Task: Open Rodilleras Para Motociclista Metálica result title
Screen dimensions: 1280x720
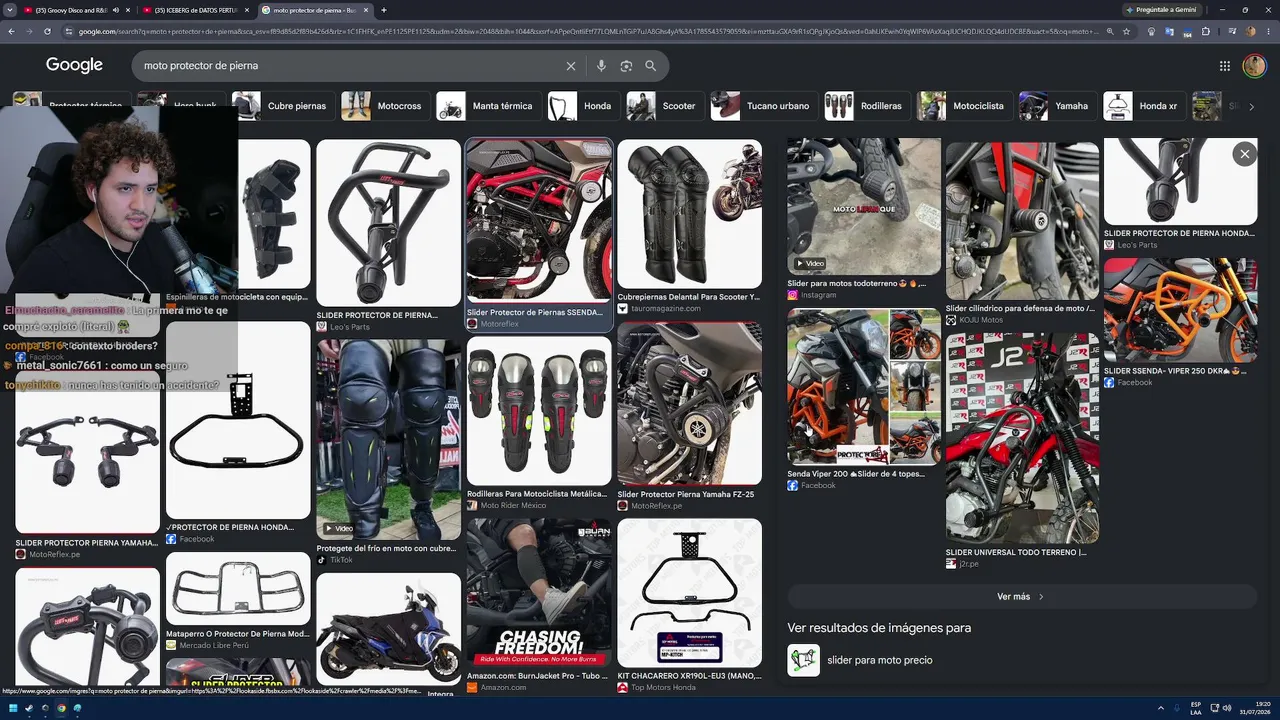Action: point(537,494)
